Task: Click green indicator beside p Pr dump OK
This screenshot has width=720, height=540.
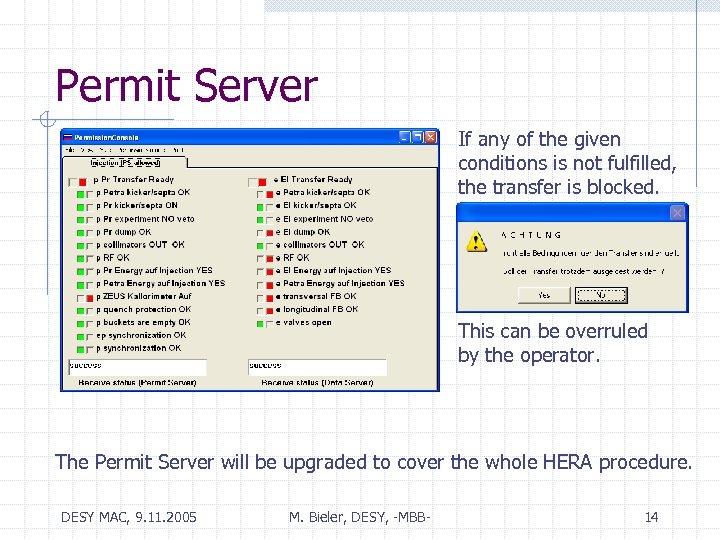Action: pyautogui.click(x=80, y=233)
